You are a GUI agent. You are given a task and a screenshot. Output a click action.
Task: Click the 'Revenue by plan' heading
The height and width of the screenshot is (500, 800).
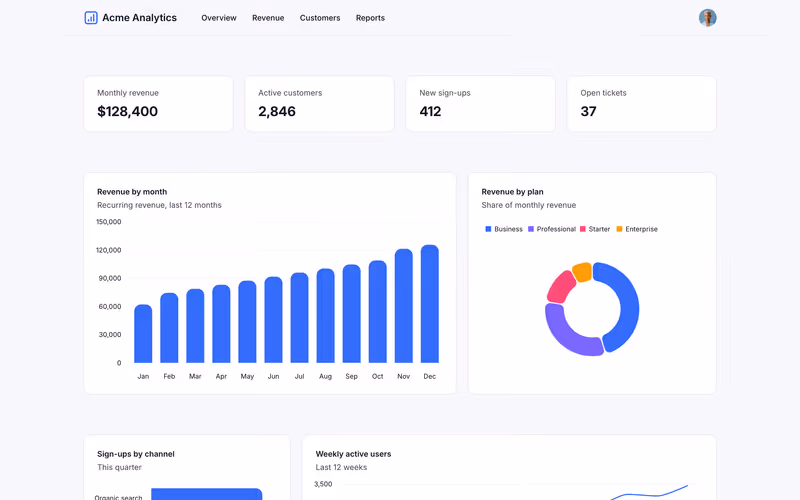pos(512,192)
